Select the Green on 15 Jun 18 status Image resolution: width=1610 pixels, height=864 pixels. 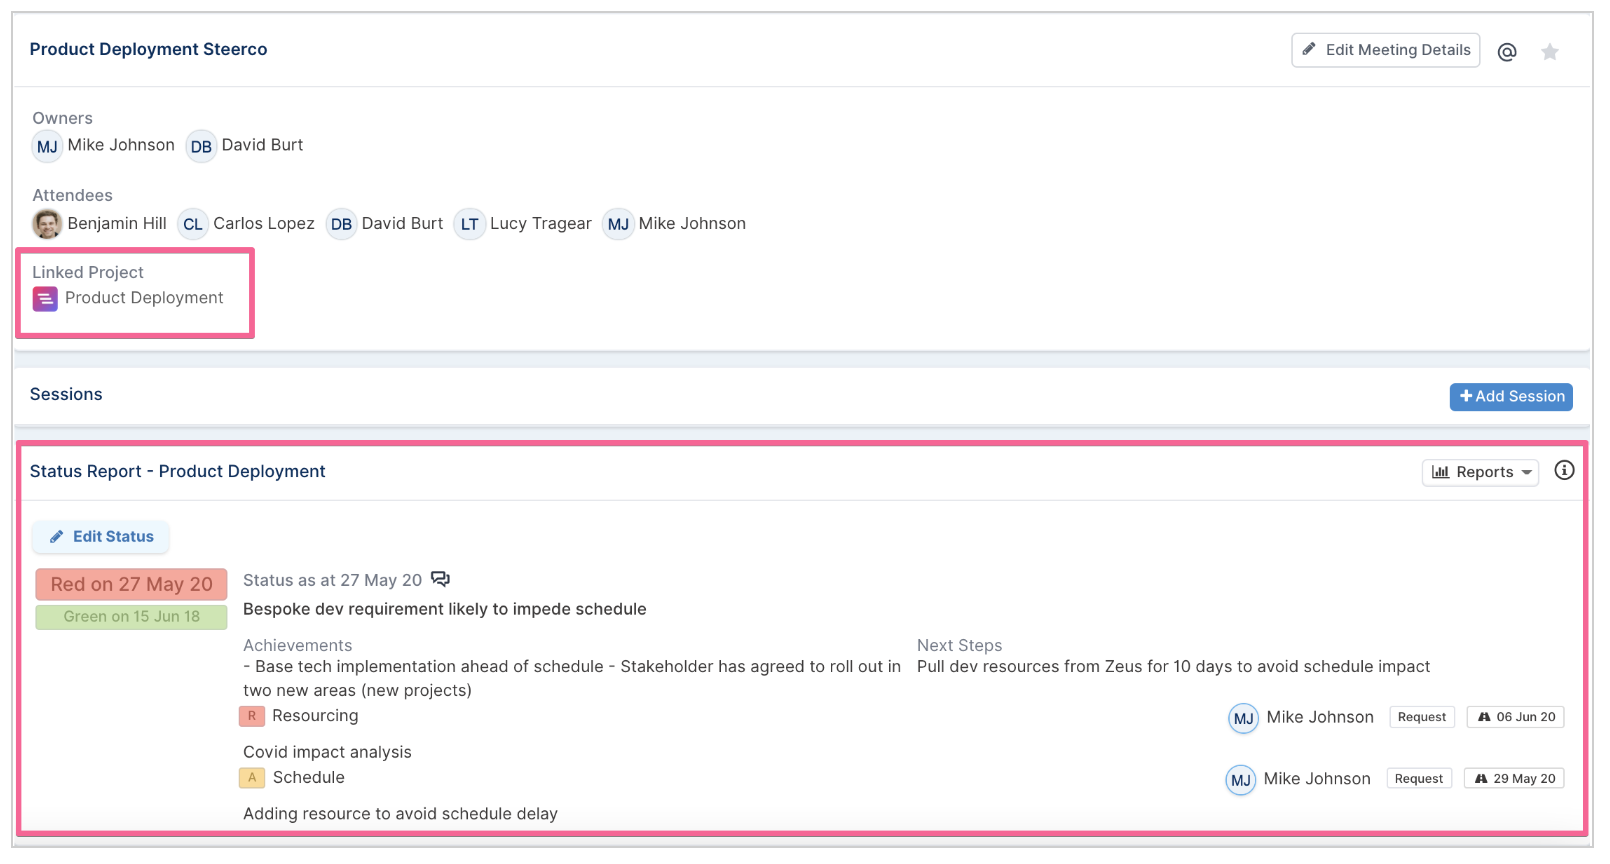(132, 617)
